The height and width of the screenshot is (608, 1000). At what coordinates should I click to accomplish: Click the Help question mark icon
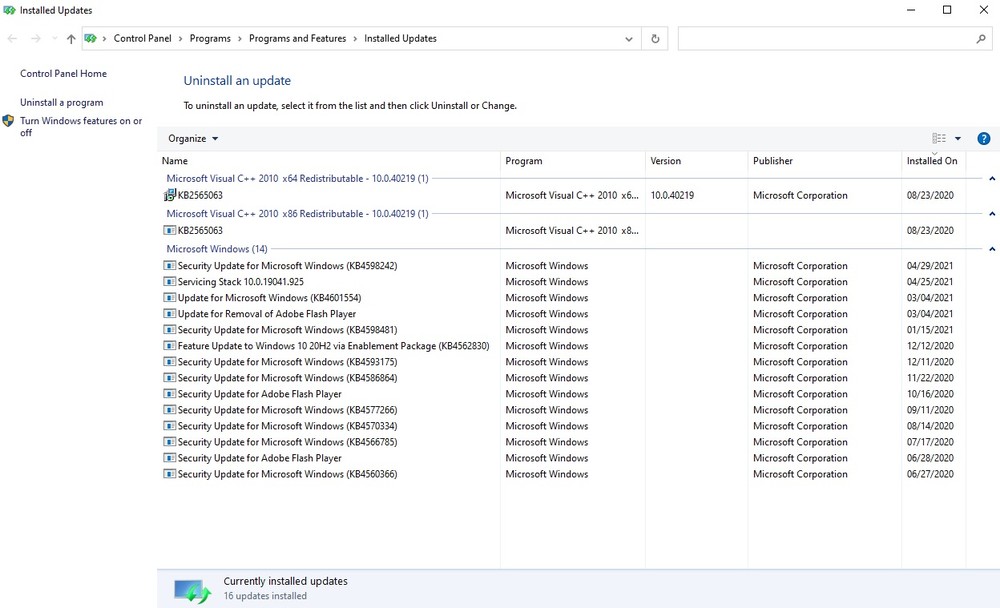[x=983, y=139]
